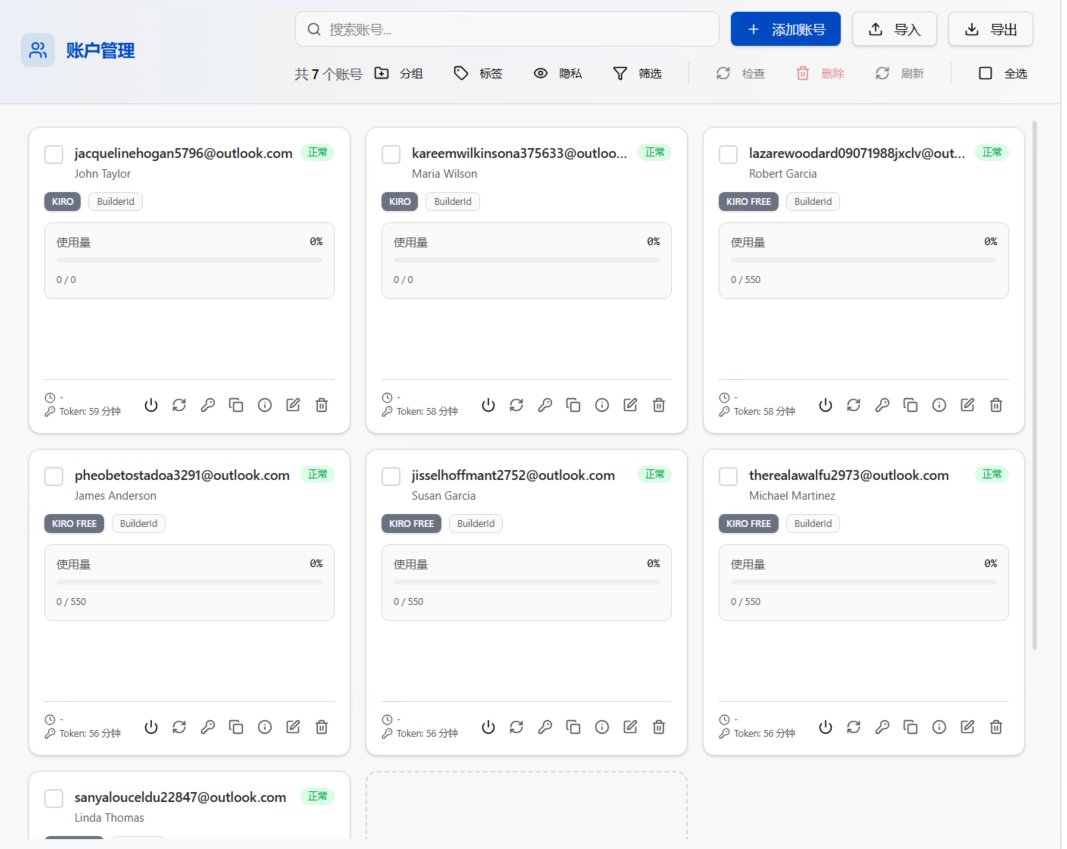Viewport: 1067px width, 849px height.
Task: Open info for kareemwilkinsona375633 account
Action: [x=602, y=405]
